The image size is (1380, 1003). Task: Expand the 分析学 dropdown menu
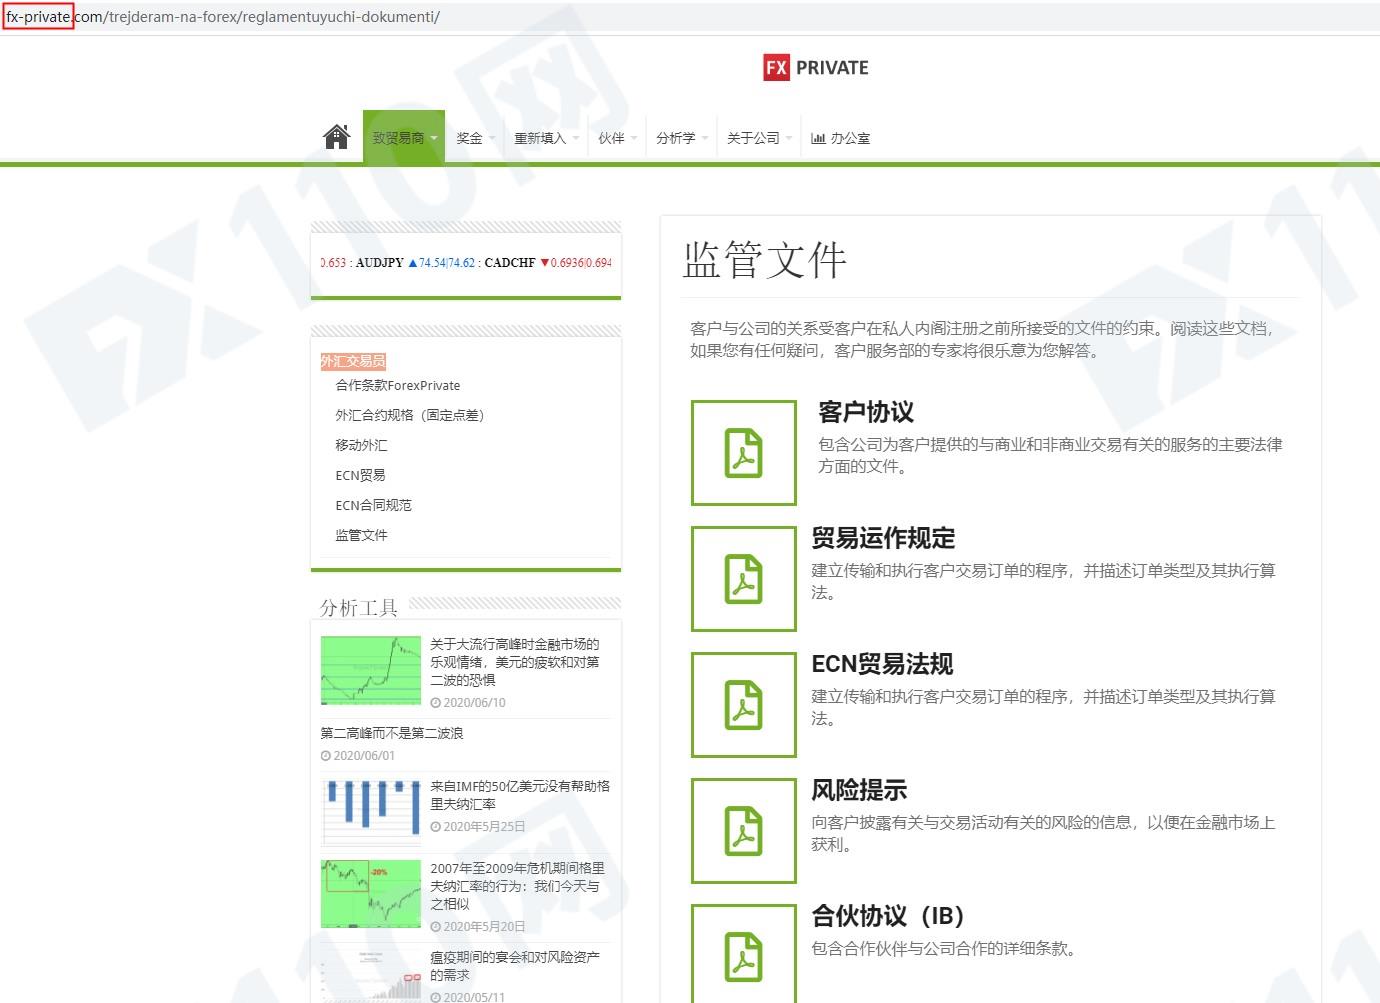pos(682,138)
